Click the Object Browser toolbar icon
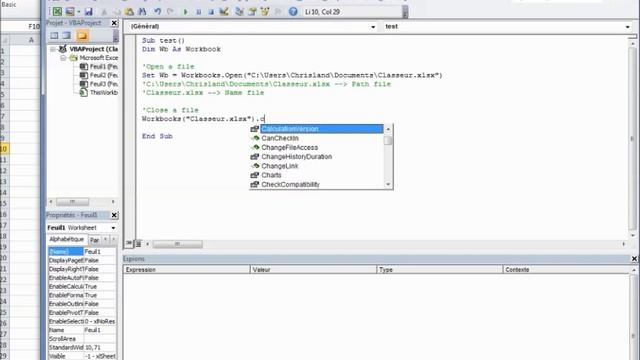The image size is (640, 360). (x=265, y=11)
